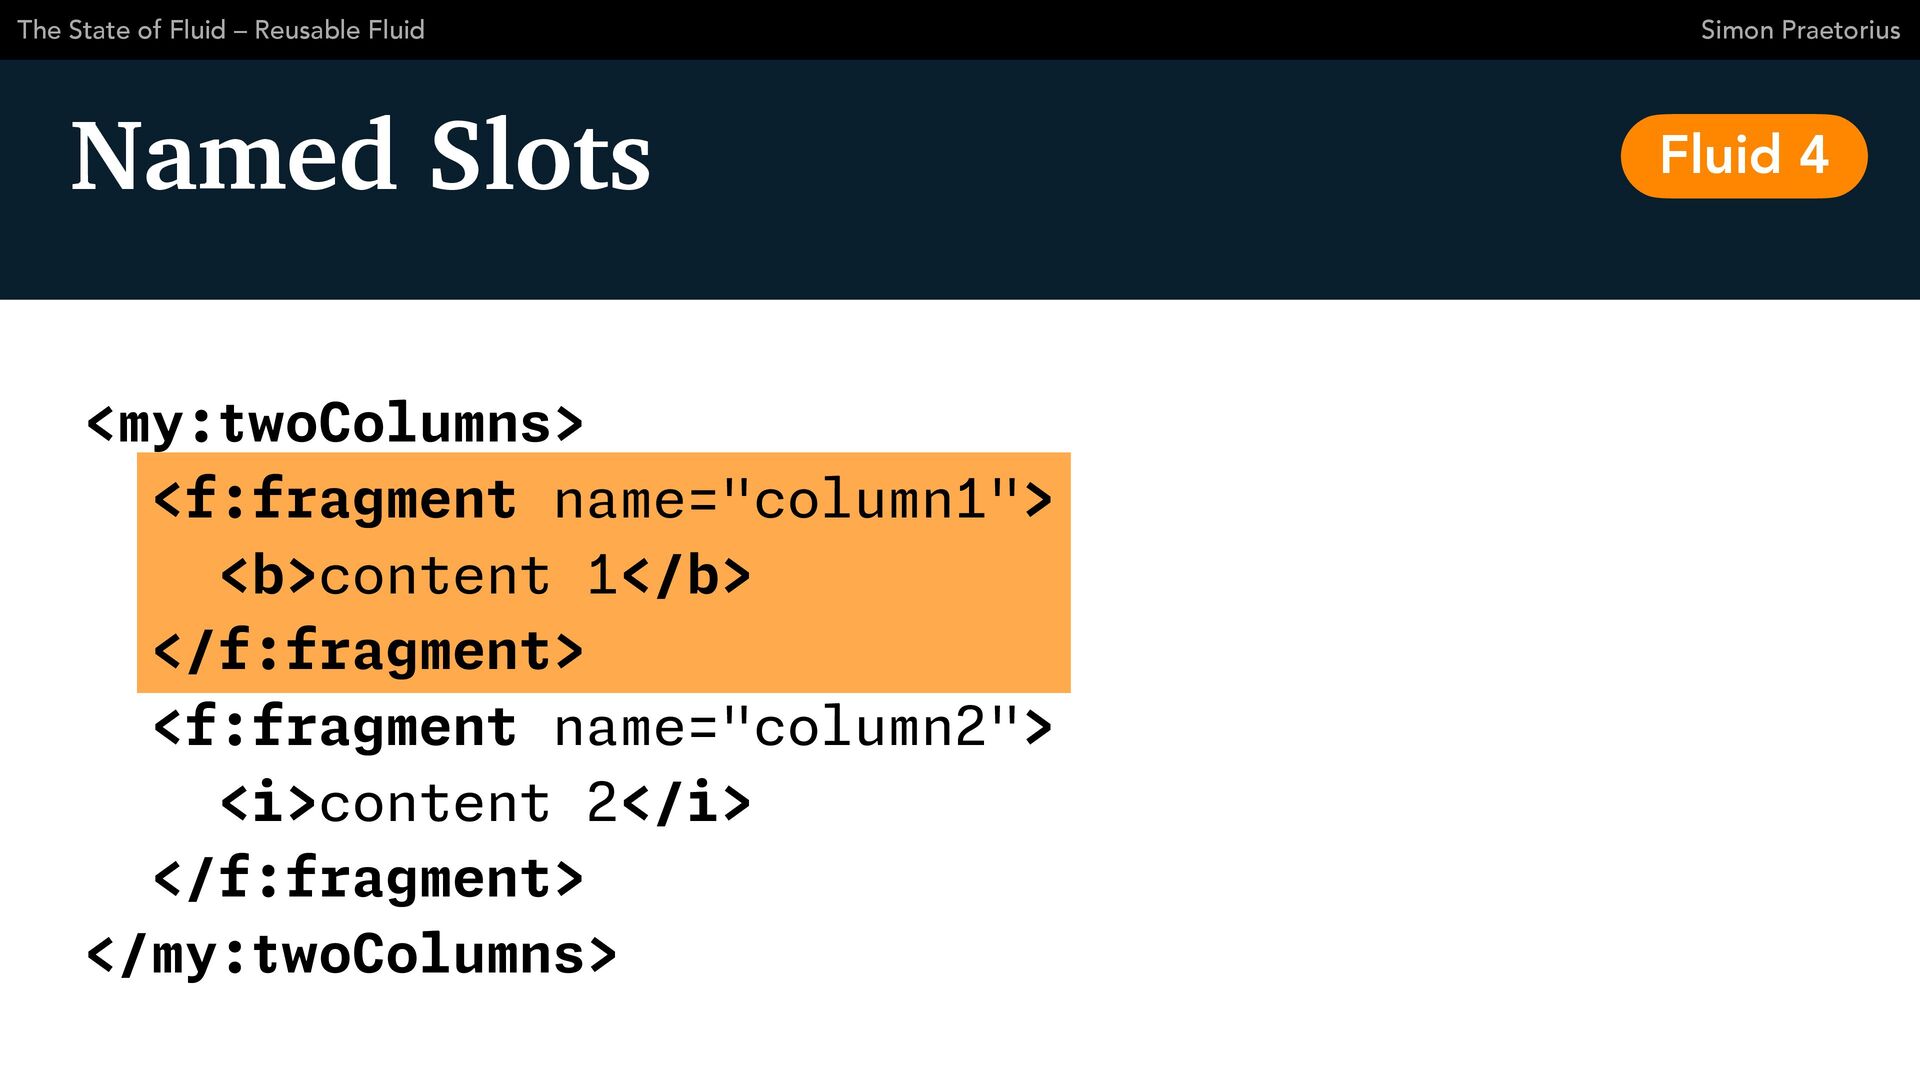
Task: Click the orange highlighted code block
Action: click(x=604, y=573)
